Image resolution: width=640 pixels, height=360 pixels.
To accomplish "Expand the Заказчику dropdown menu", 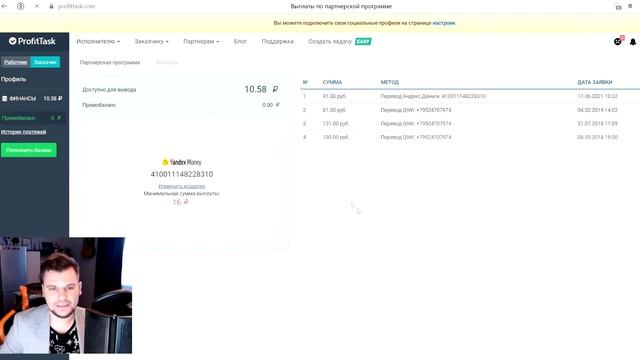I will (x=151, y=41).
